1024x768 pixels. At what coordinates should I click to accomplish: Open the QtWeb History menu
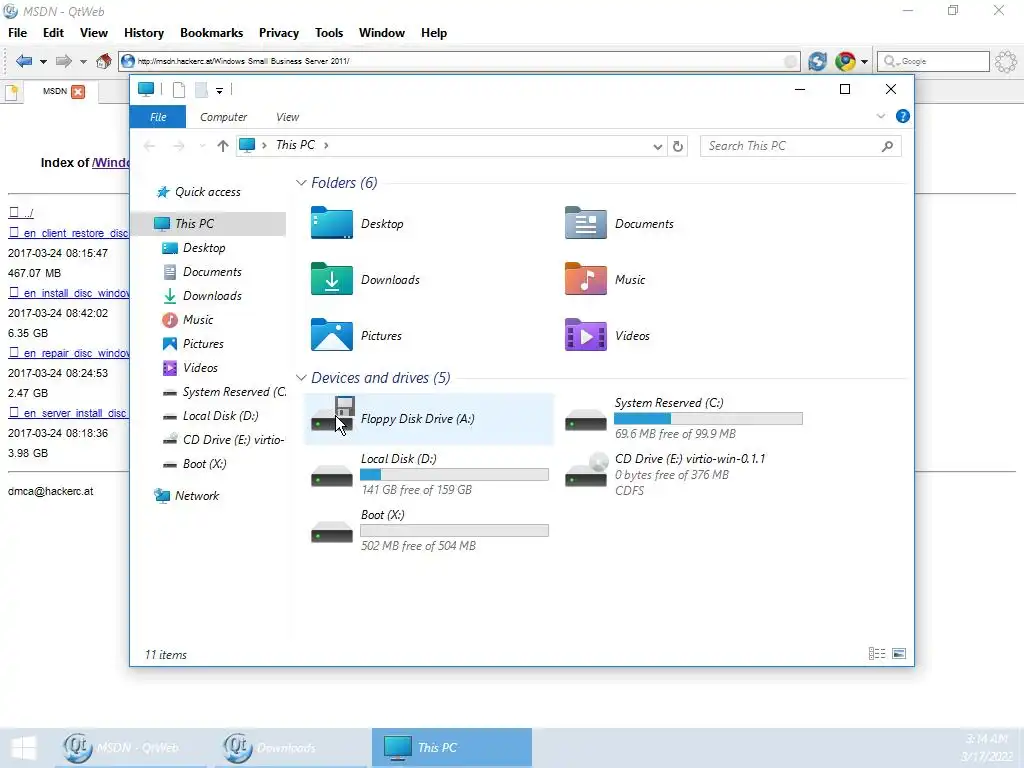tap(144, 33)
